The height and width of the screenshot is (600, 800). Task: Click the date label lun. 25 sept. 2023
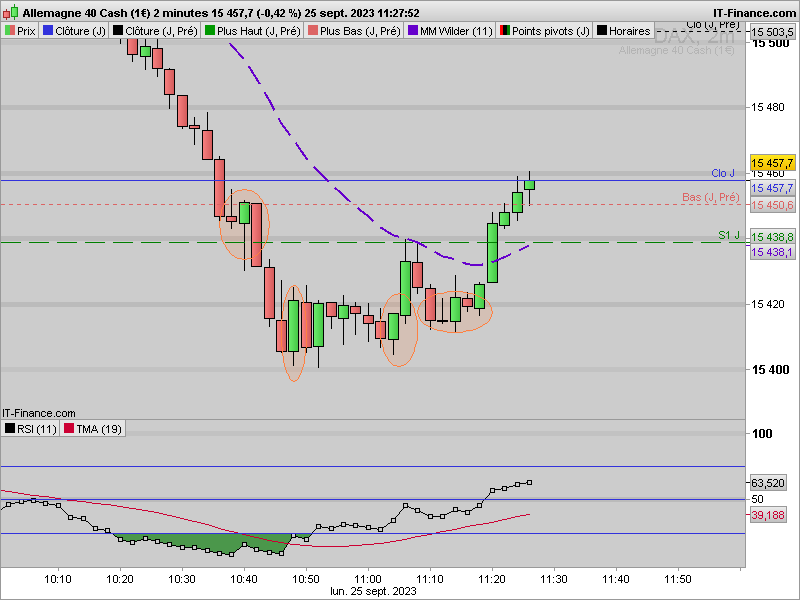pyautogui.click(x=373, y=591)
